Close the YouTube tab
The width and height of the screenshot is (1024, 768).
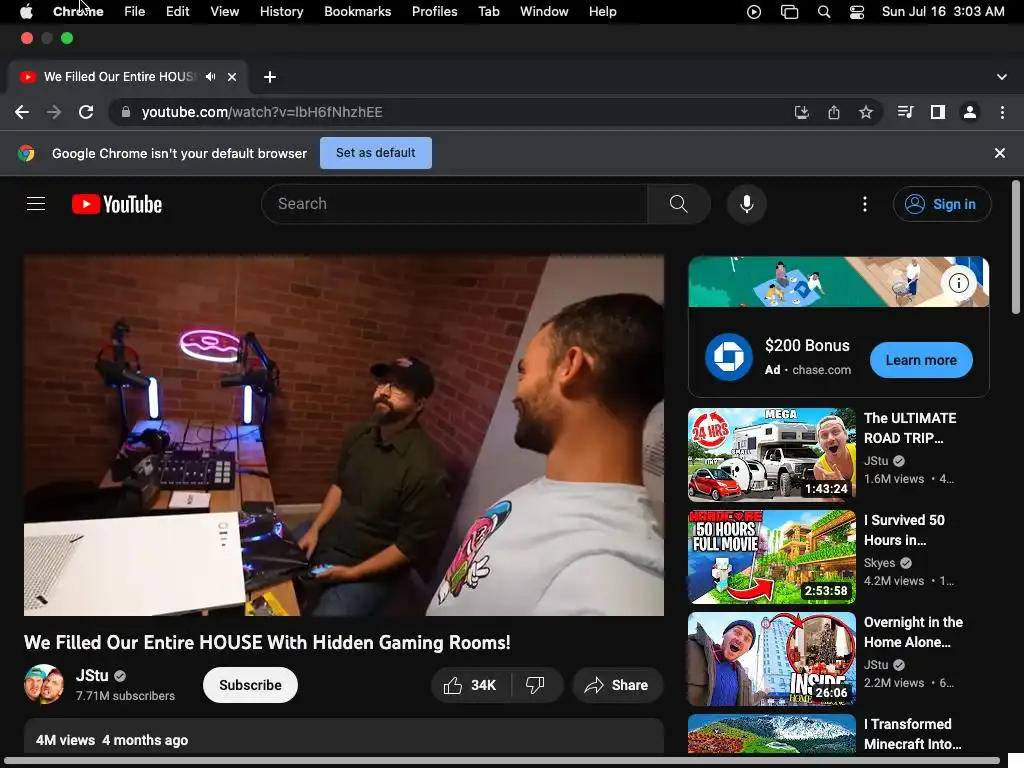[232, 77]
